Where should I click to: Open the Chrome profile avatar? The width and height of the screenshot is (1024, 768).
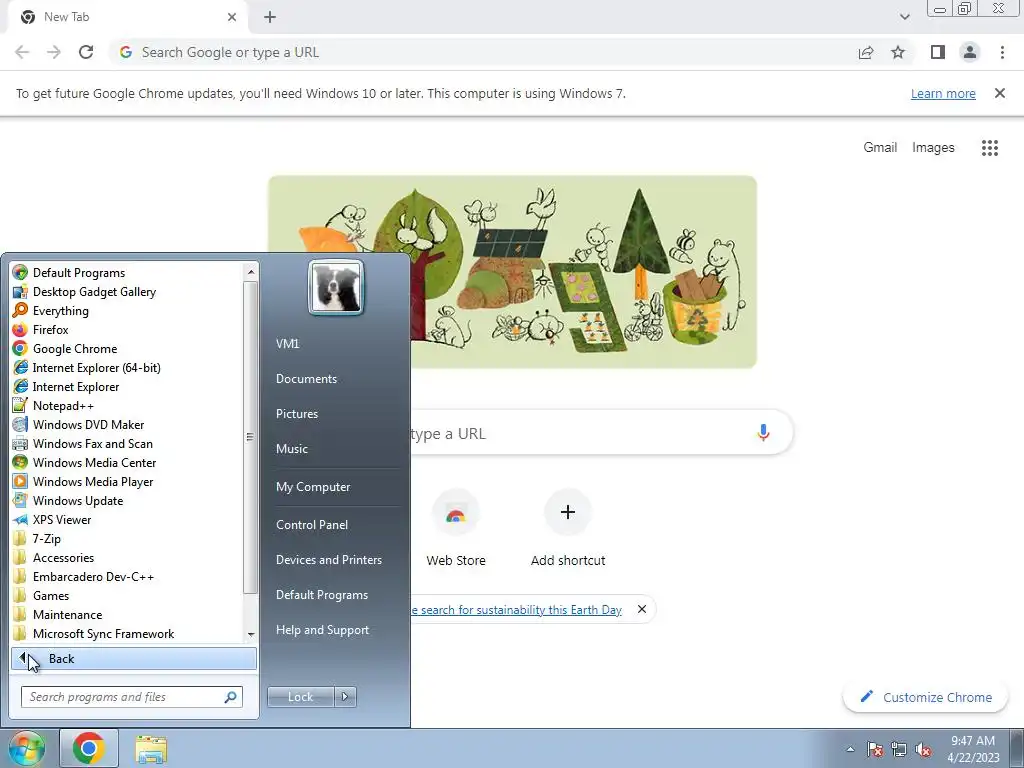(x=970, y=52)
